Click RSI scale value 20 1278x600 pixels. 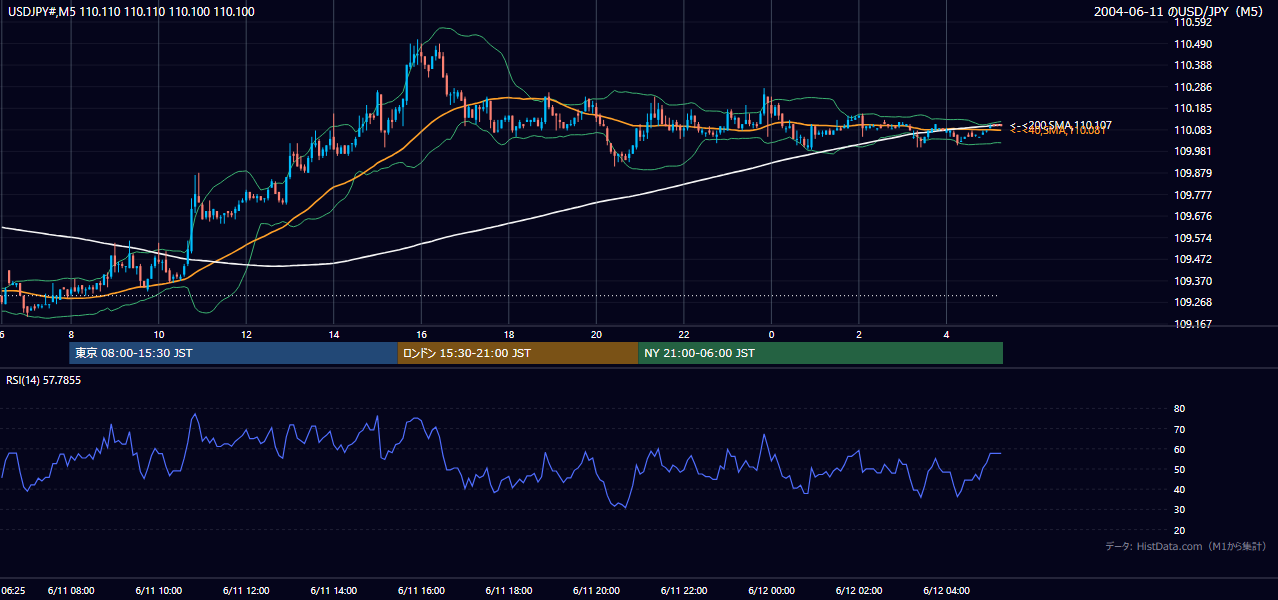click(1179, 530)
